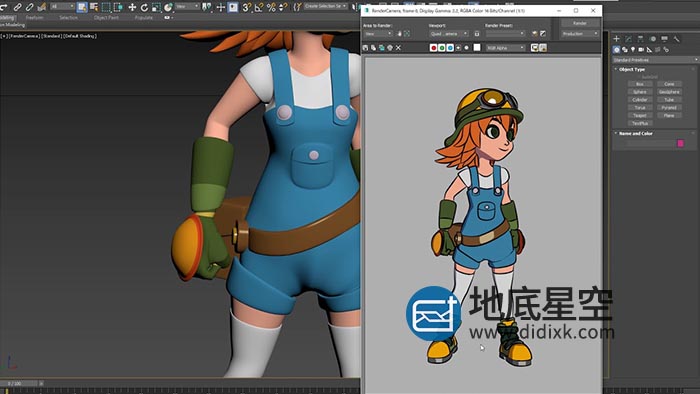
Task: Activate the Select Object tool
Action: click(82, 7)
